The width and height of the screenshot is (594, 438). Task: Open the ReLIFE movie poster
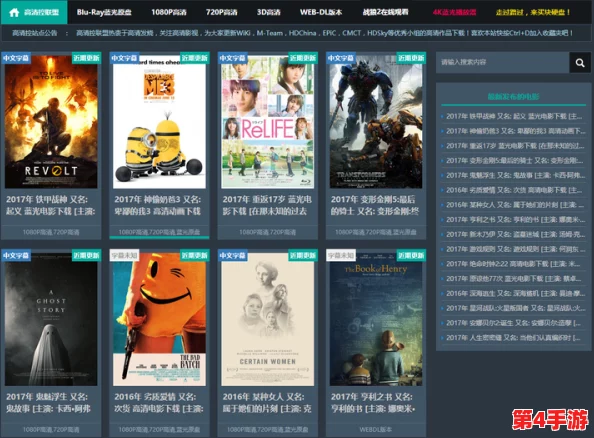pyautogui.click(x=267, y=121)
